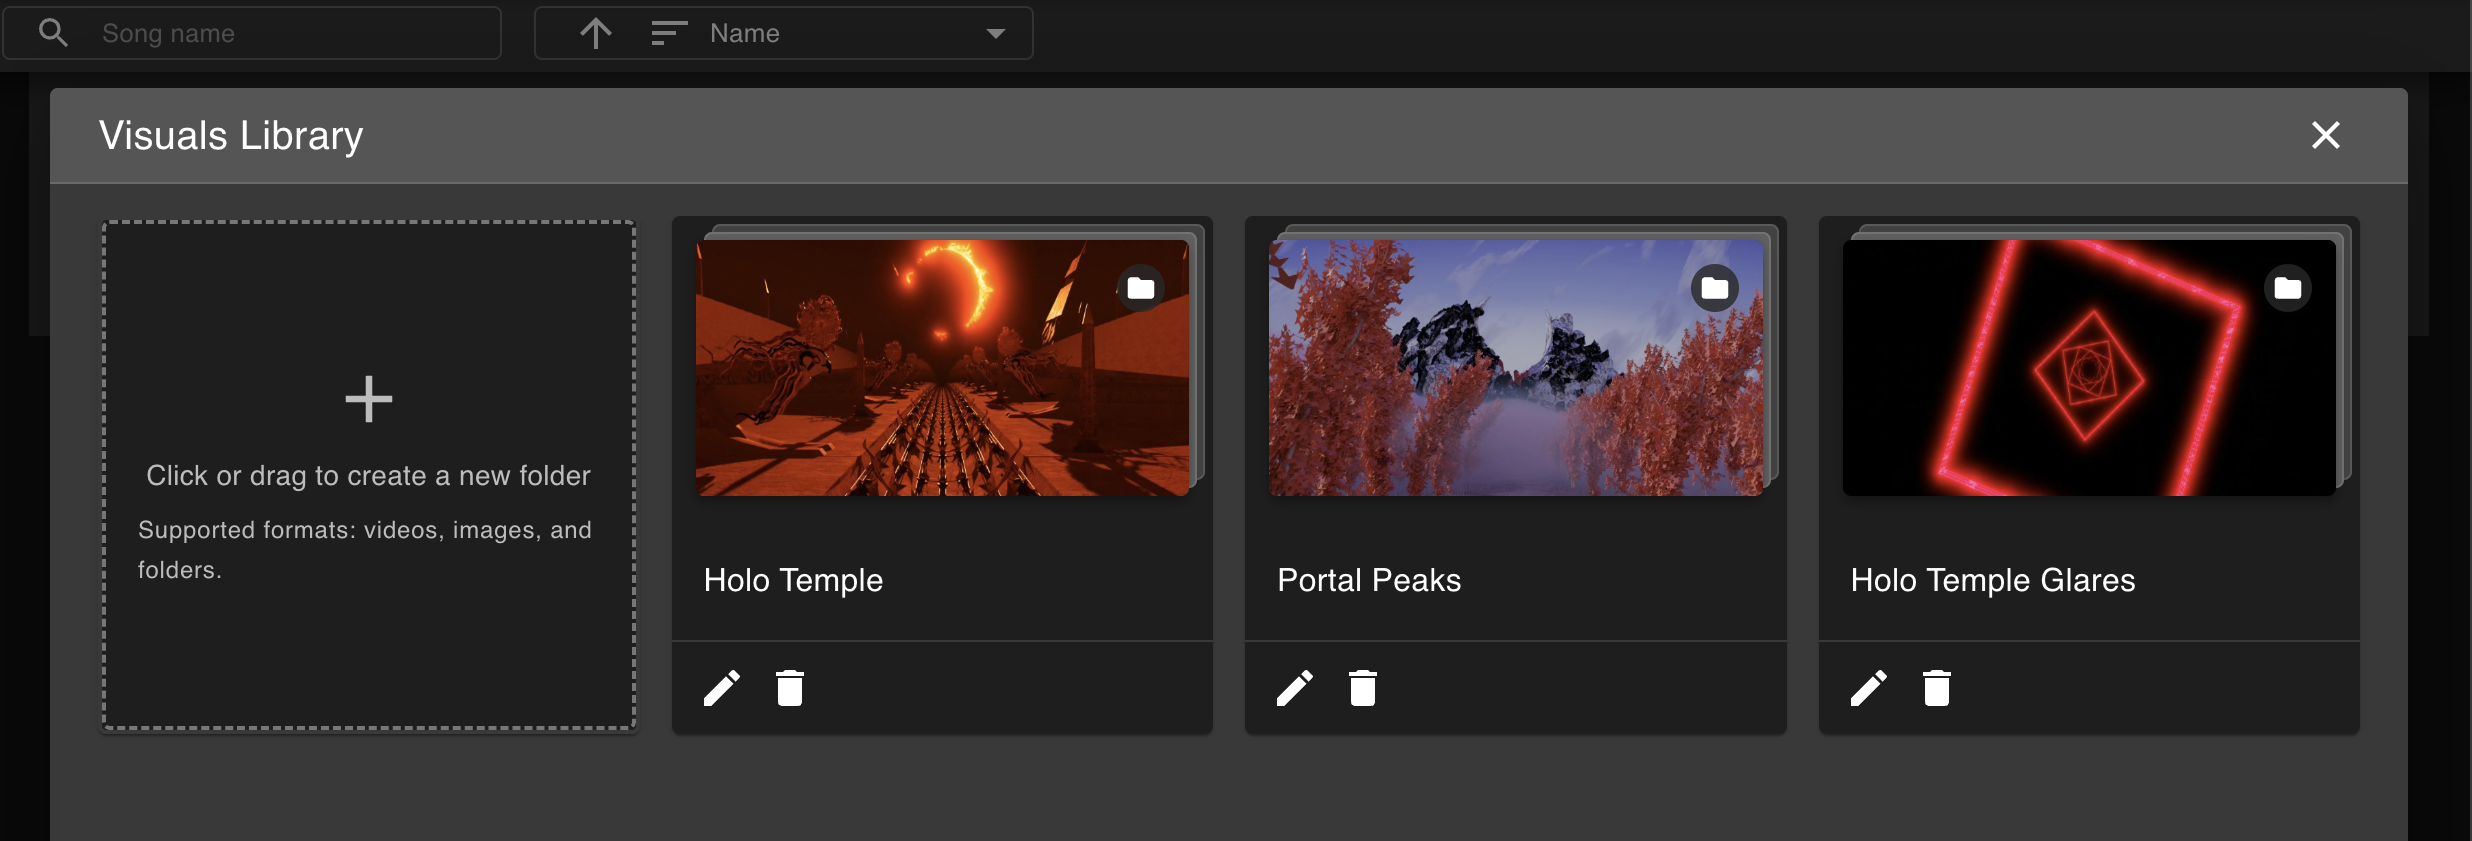
Task: Click the 'Supported formats' description text
Action: [x=365, y=549]
